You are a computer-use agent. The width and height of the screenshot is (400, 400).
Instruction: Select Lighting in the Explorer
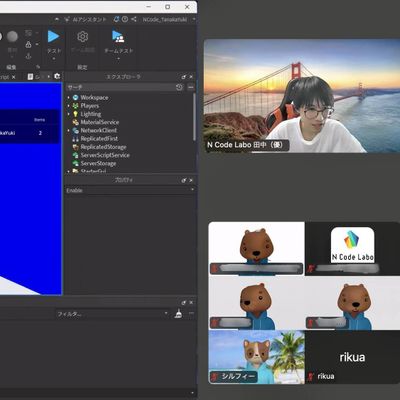pyautogui.click(x=91, y=114)
